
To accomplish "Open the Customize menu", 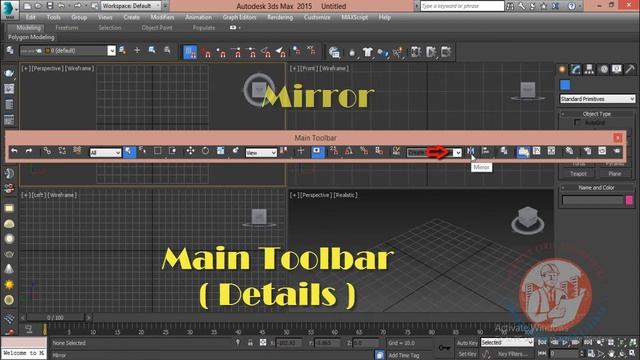I will [x=317, y=17].
